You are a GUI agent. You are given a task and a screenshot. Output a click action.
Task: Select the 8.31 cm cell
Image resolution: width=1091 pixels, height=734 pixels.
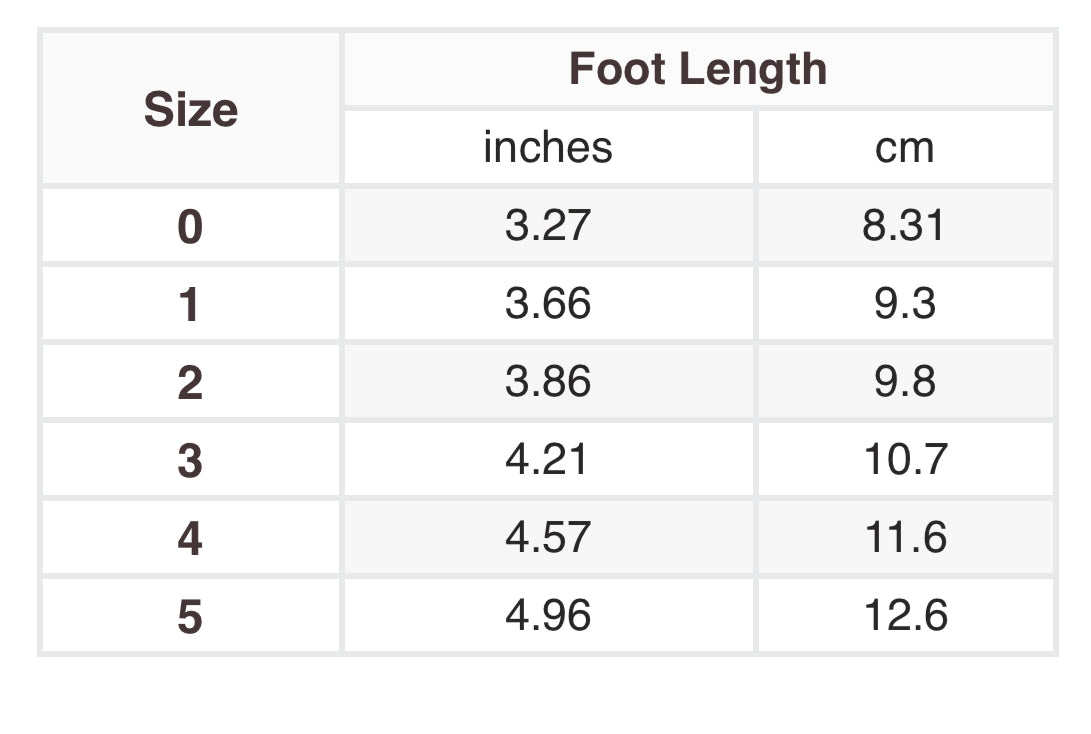point(904,226)
